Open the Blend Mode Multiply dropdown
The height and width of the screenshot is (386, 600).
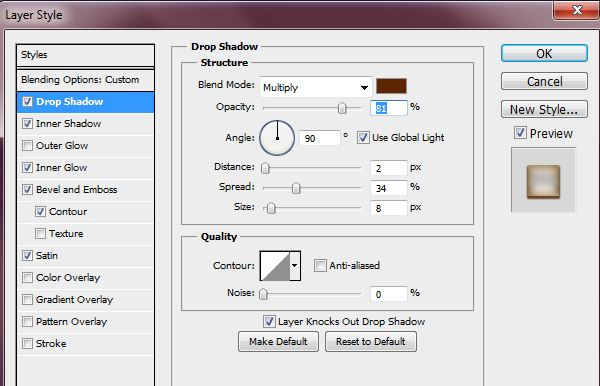(x=316, y=87)
